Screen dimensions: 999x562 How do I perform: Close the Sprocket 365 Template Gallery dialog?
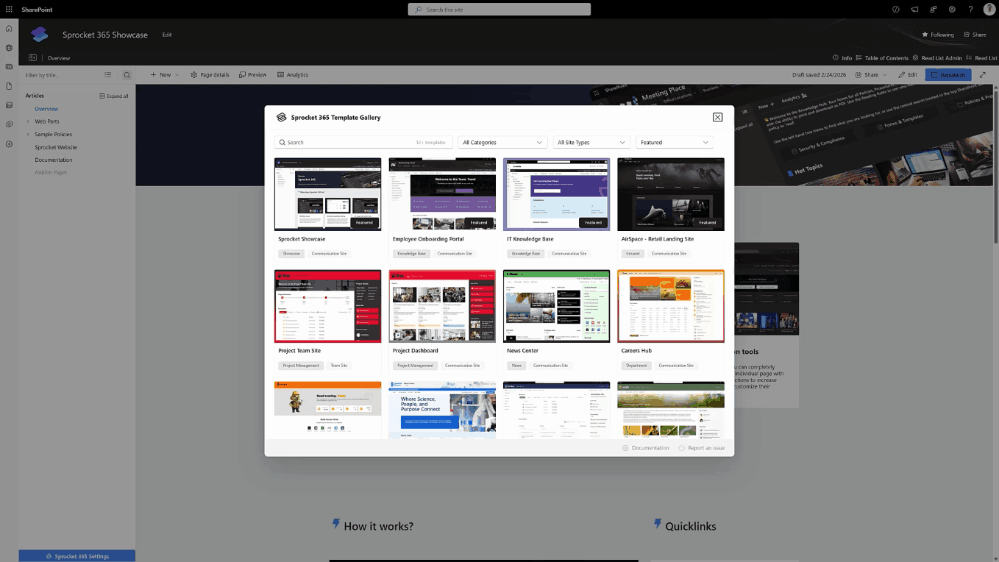pos(717,117)
